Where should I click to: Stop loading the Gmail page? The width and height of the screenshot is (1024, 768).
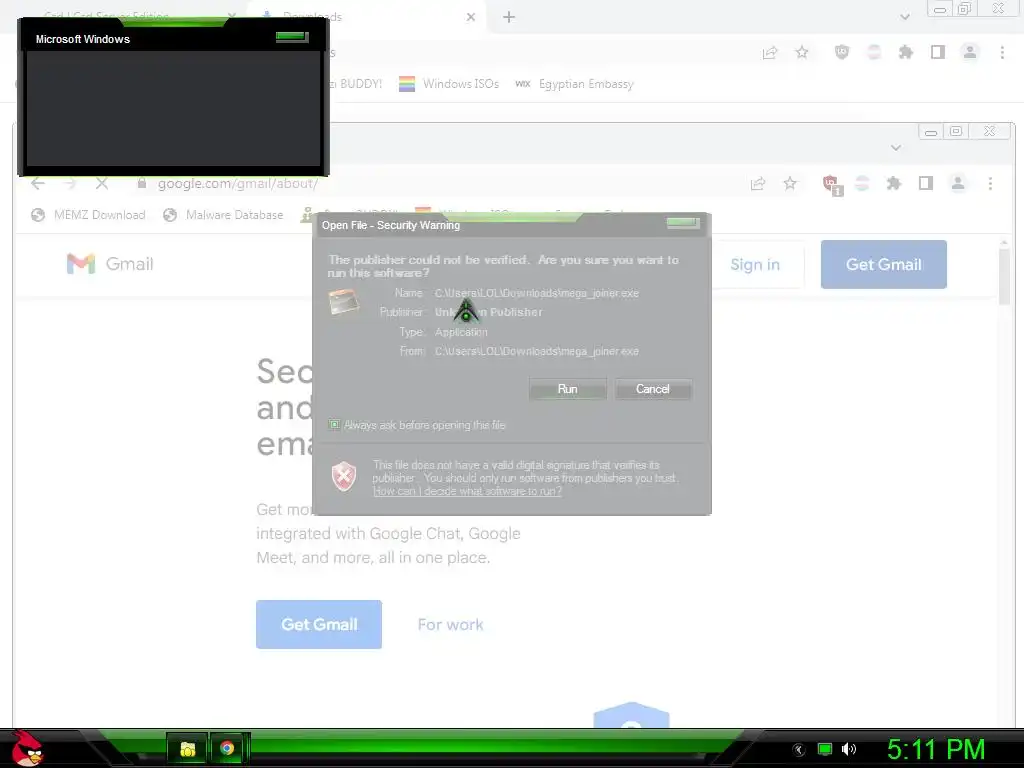tap(102, 184)
